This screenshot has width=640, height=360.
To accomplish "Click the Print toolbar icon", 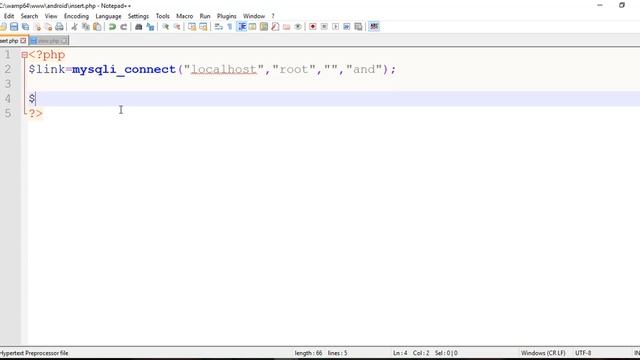I will pos(59,27).
